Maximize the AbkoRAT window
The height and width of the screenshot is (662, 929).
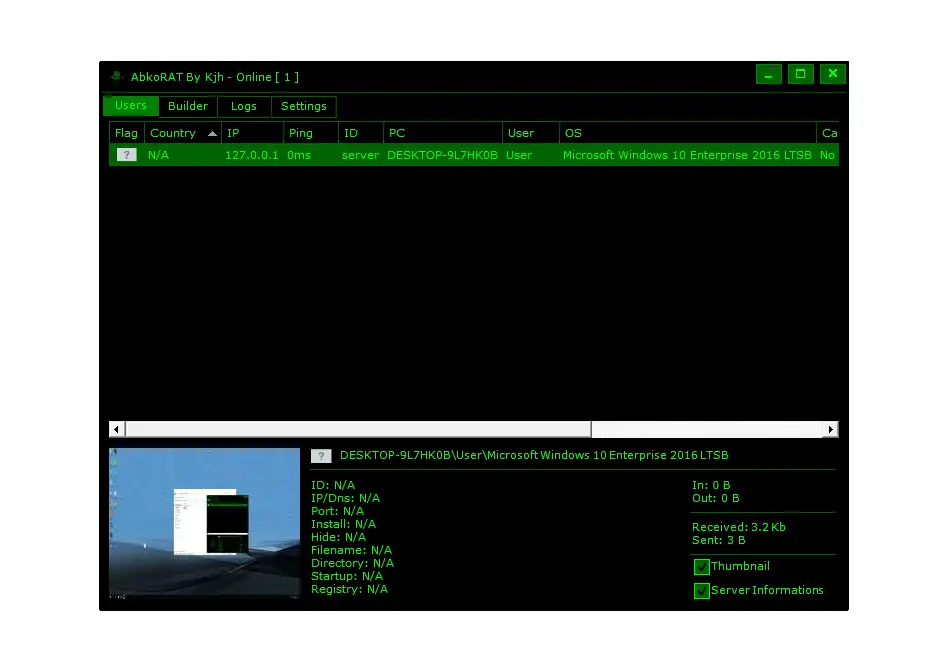(800, 74)
